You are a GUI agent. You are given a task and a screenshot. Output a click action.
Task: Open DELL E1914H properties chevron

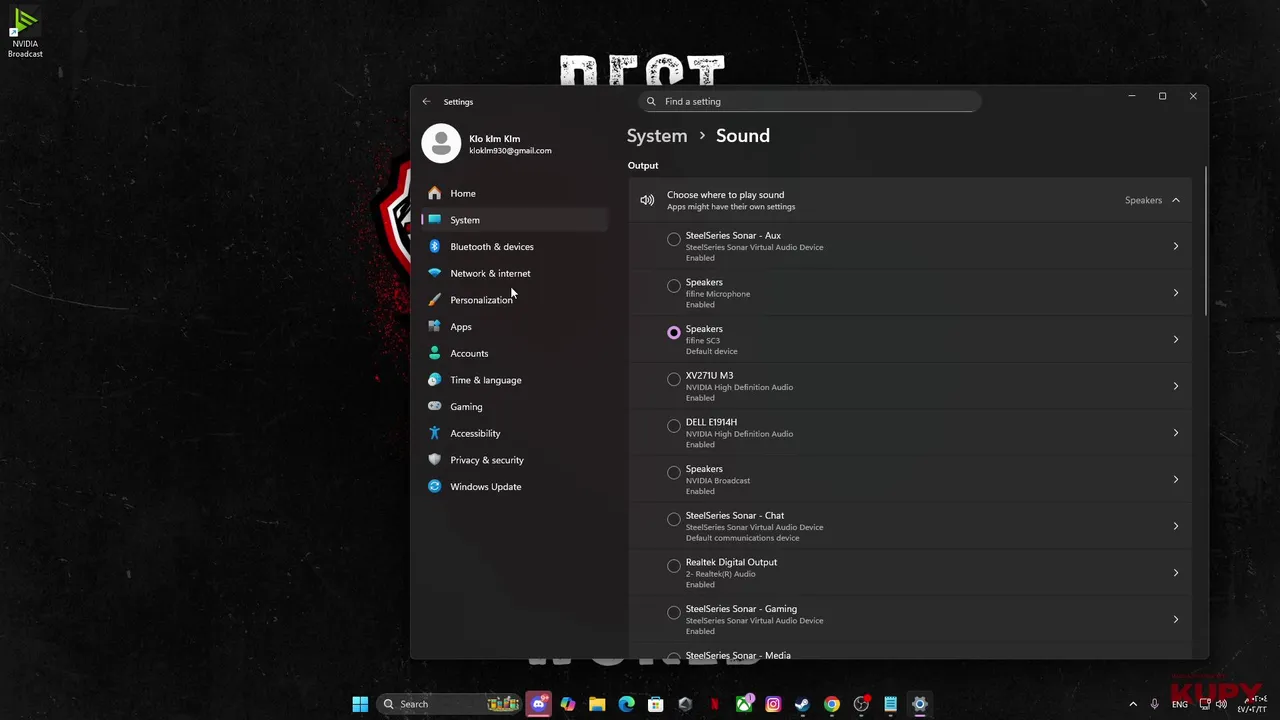[1176, 433]
